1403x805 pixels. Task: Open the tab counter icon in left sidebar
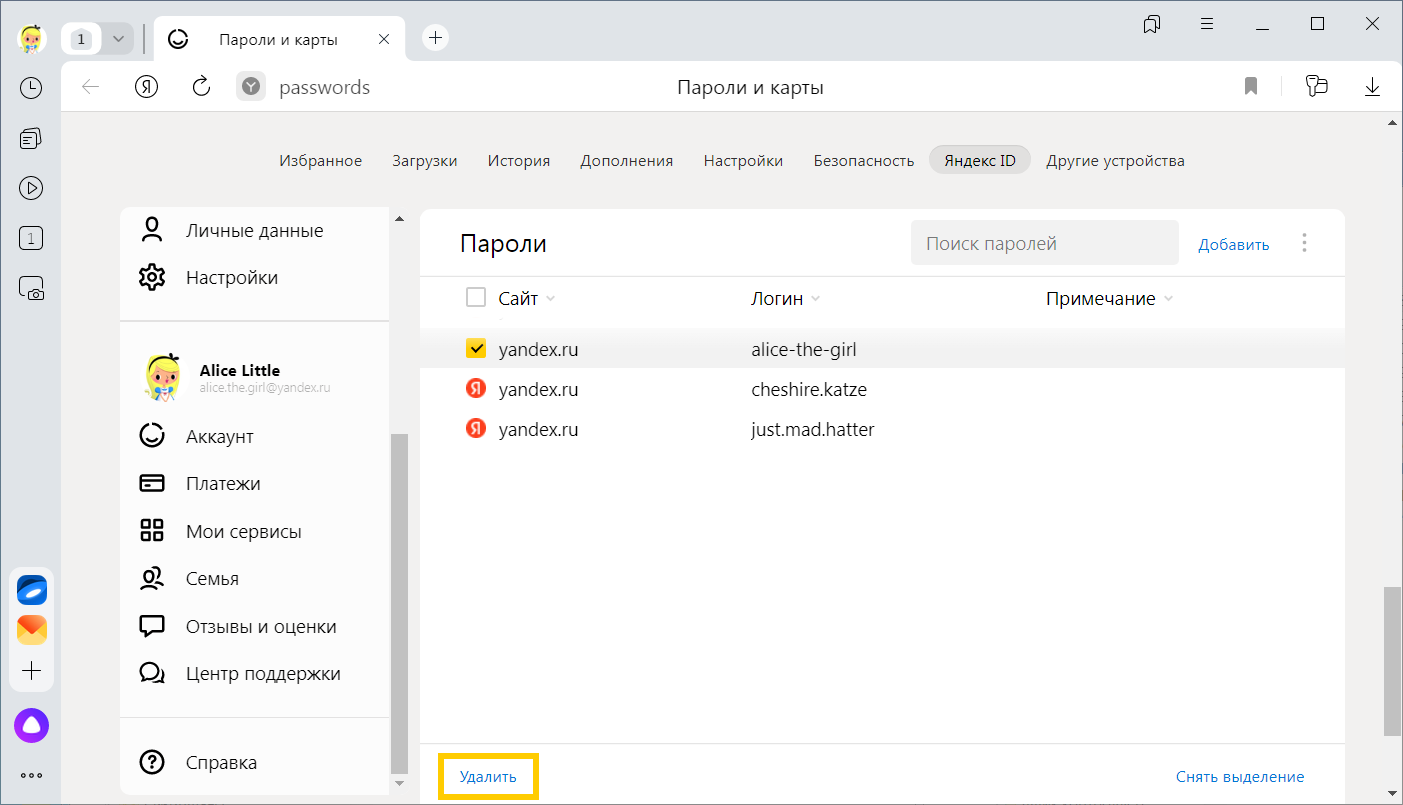31,238
